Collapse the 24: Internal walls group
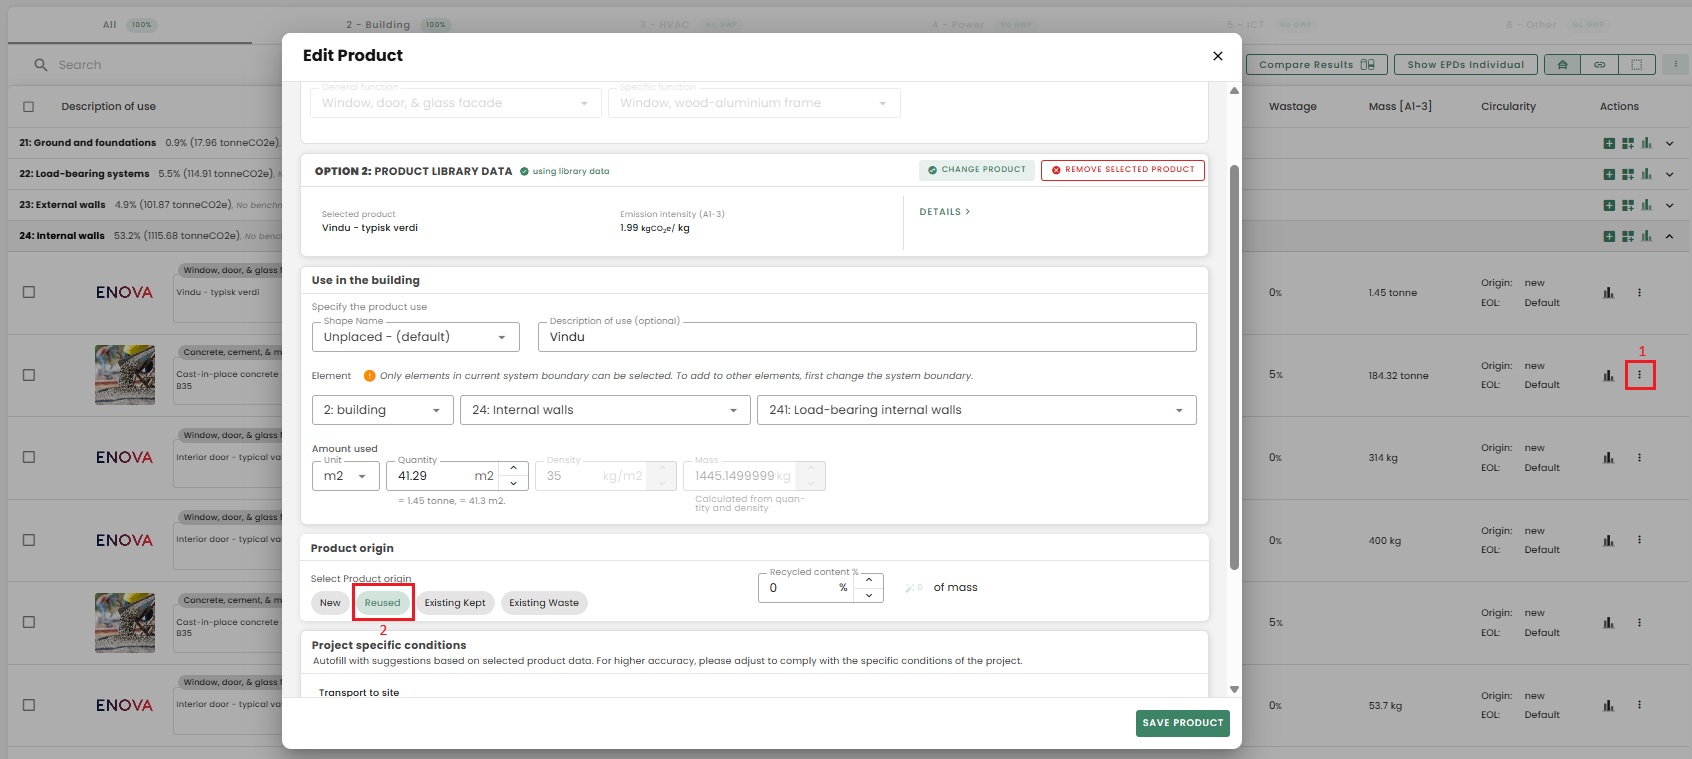This screenshot has width=1692, height=759. click(x=1669, y=236)
